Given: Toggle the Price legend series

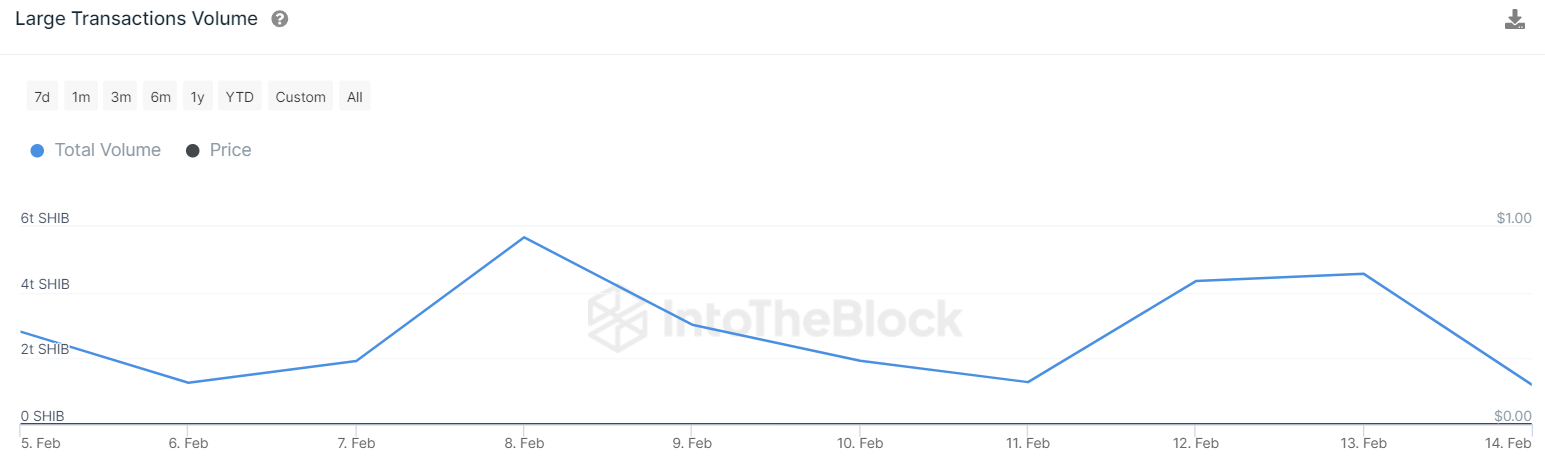Looking at the screenshot, I should click(x=219, y=150).
